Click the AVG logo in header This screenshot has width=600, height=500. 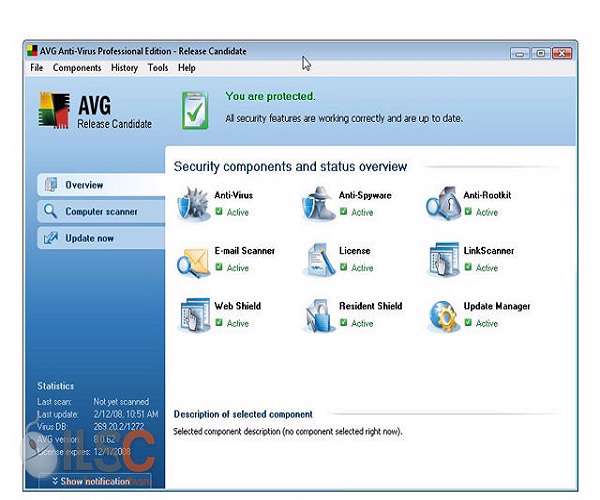(54, 110)
